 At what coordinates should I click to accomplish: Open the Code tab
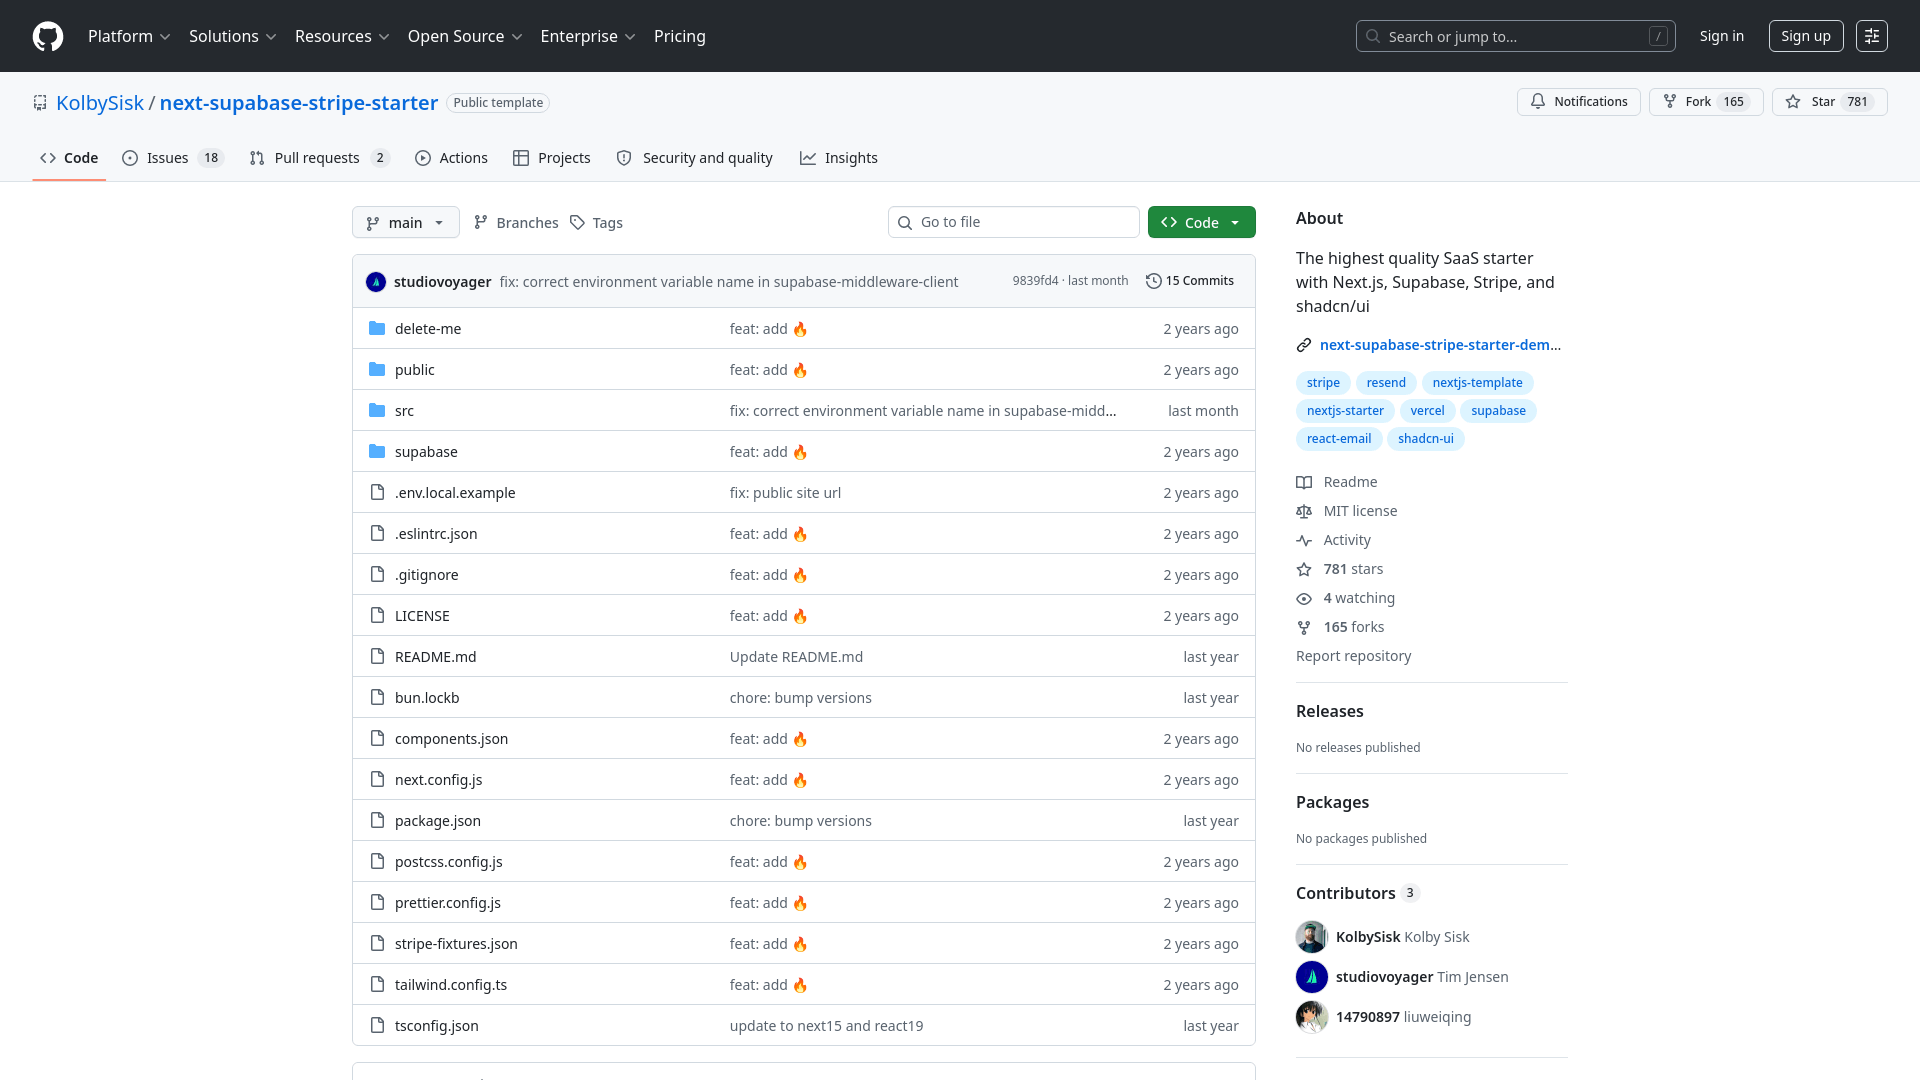click(69, 158)
